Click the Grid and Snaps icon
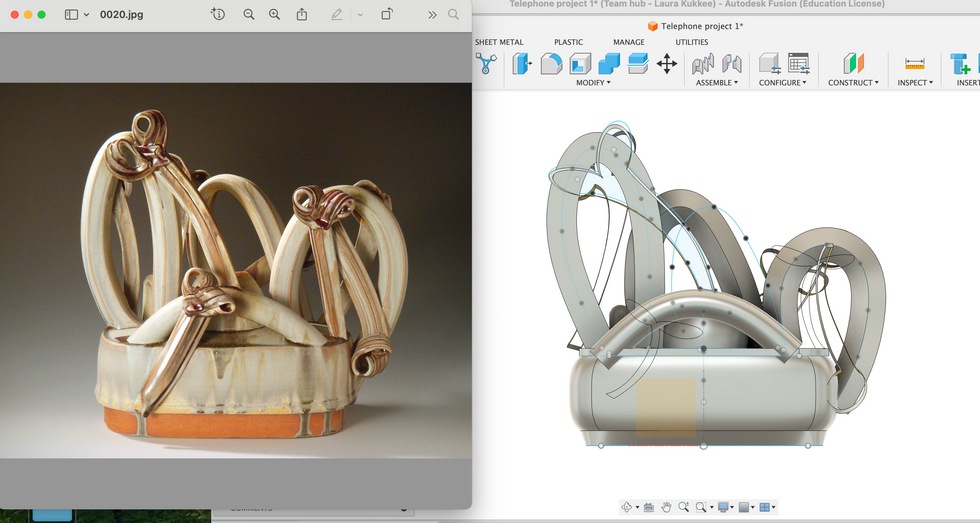Image resolution: width=980 pixels, height=523 pixels. [744, 507]
